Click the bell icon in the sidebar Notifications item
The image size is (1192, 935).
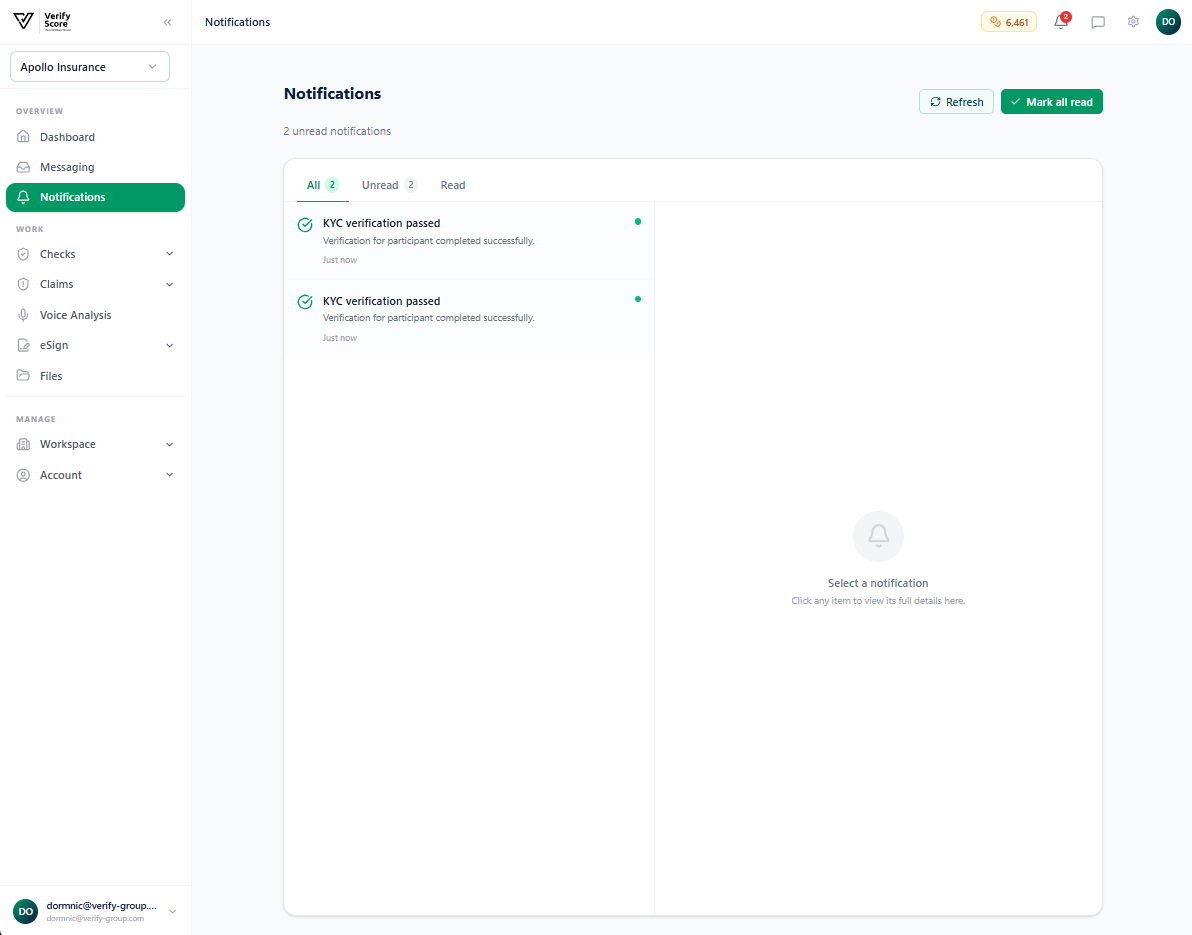click(x=24, y=197)
